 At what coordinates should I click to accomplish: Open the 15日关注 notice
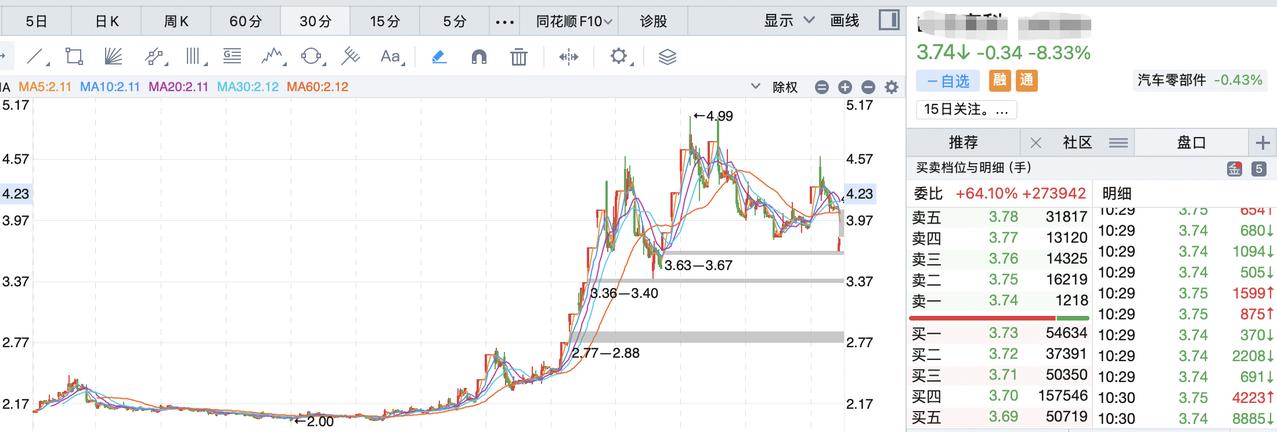pyautogui.click(x=966, y=109)
